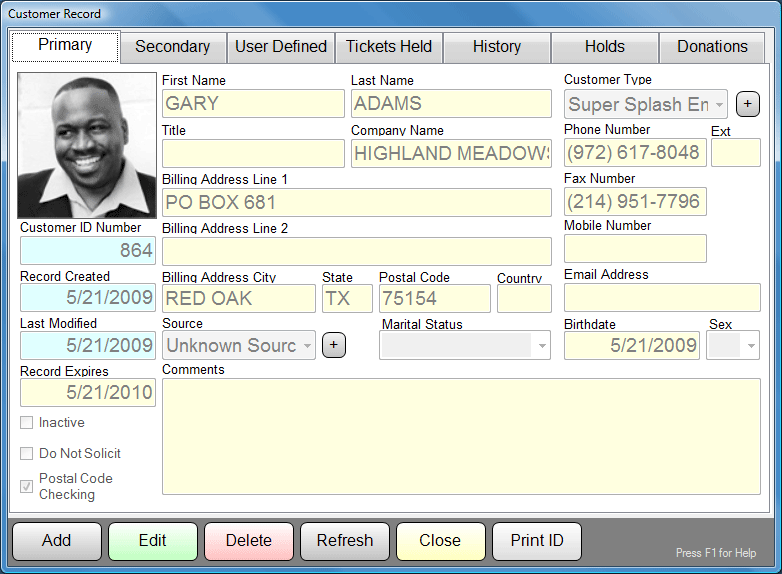Open the Tickets Held tab
This screenshot has height=574, width=782.
(389, 47)
